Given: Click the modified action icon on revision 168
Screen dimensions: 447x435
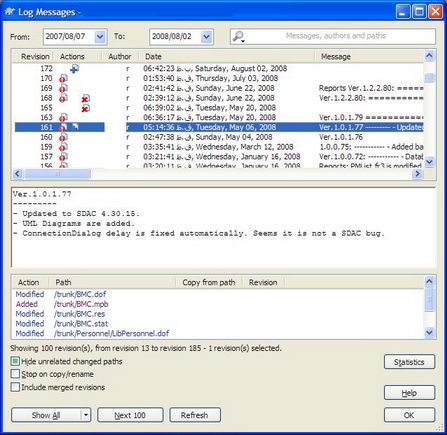Looking at the screenshot, I should pyautogui.click(x=63, y=98).
